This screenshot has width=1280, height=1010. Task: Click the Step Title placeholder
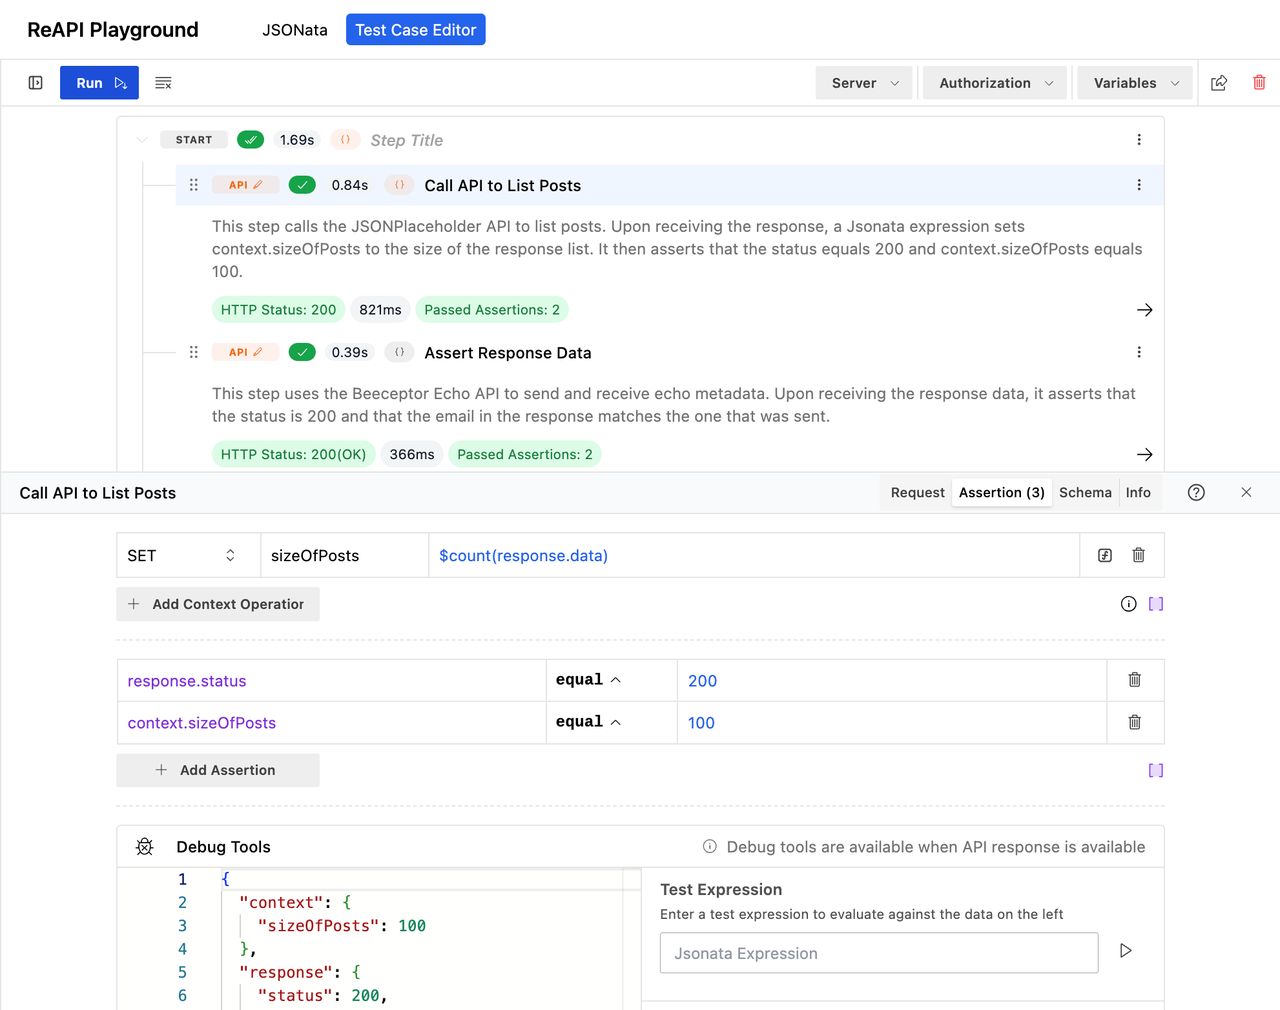(x=406, y=140)
